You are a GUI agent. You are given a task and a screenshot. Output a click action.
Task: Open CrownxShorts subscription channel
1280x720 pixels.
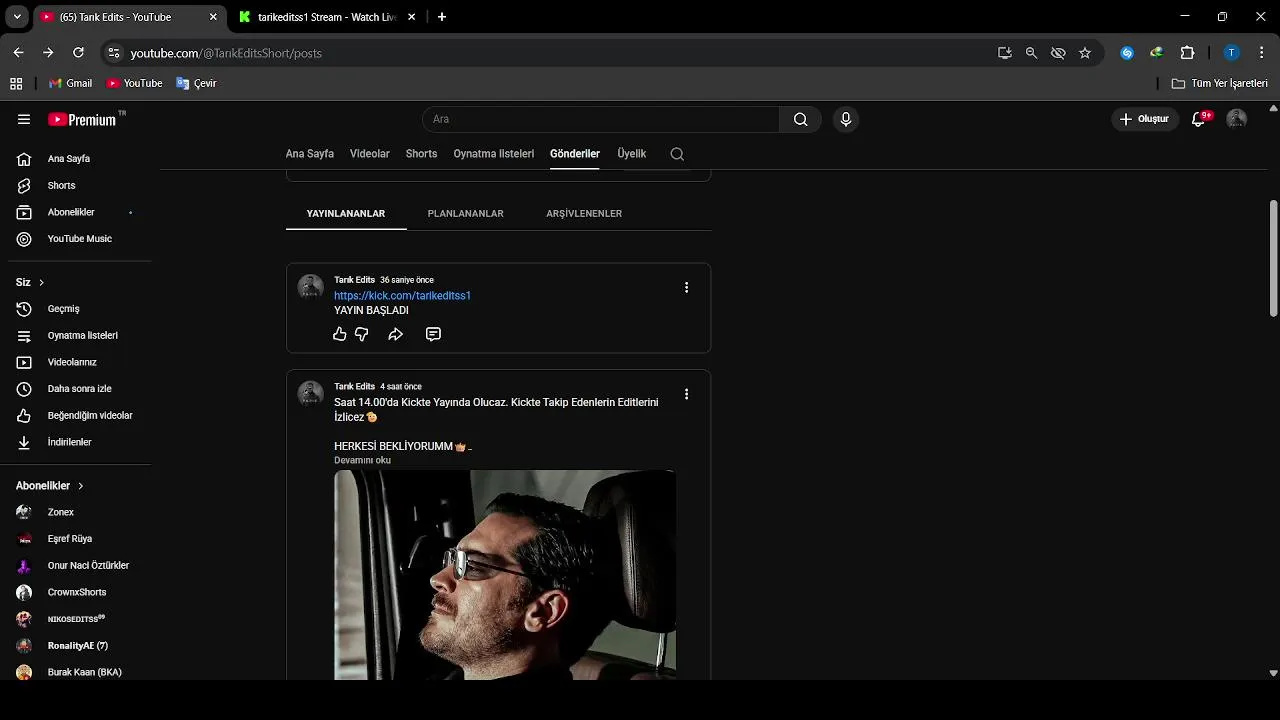pyautogui.click(x=75, y=592)
